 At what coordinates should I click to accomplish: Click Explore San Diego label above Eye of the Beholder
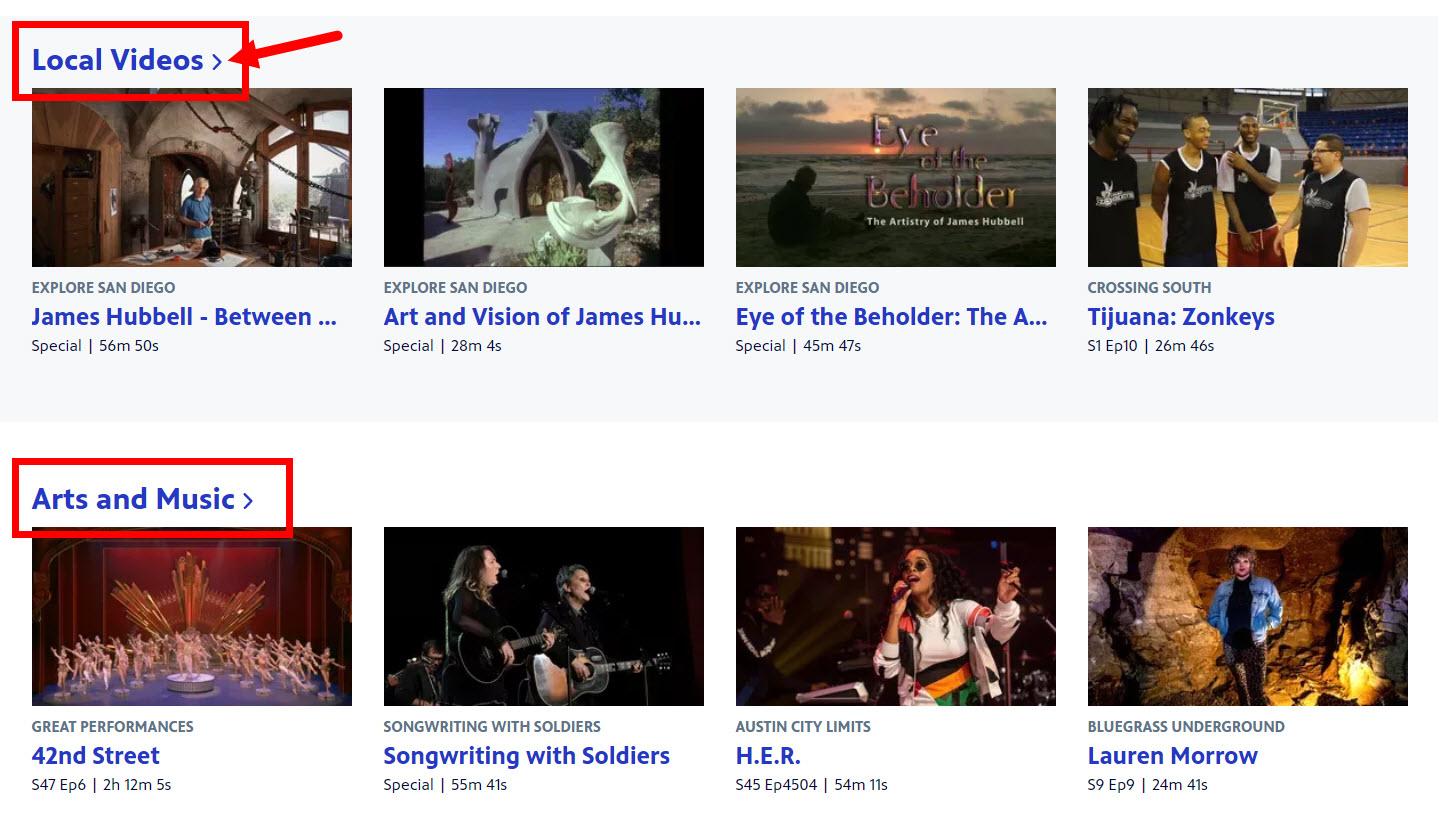[807, 288]
